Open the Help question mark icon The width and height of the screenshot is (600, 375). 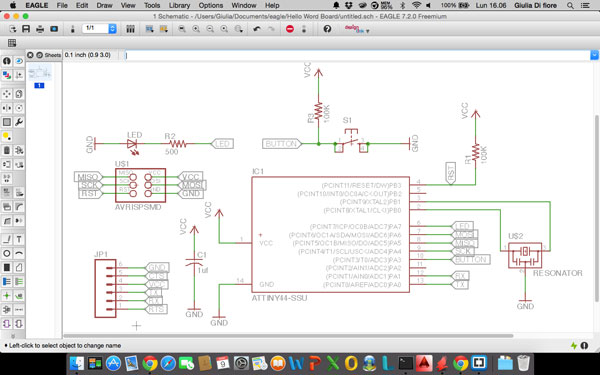[327, 29]
